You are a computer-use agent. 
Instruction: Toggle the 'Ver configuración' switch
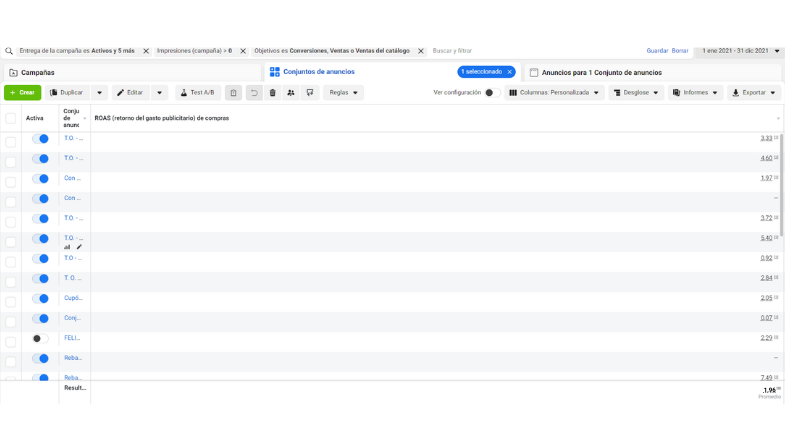click(491, 93)
